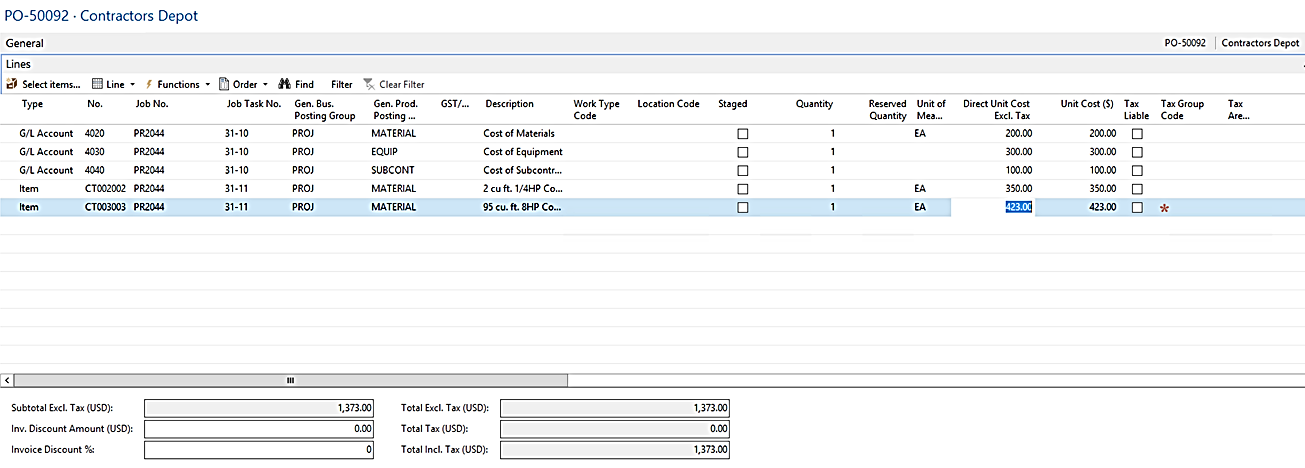Enable Staged checkbox for item CT003003
Viewport: 1305px width, 468px height.
click(x=742, y=208)
